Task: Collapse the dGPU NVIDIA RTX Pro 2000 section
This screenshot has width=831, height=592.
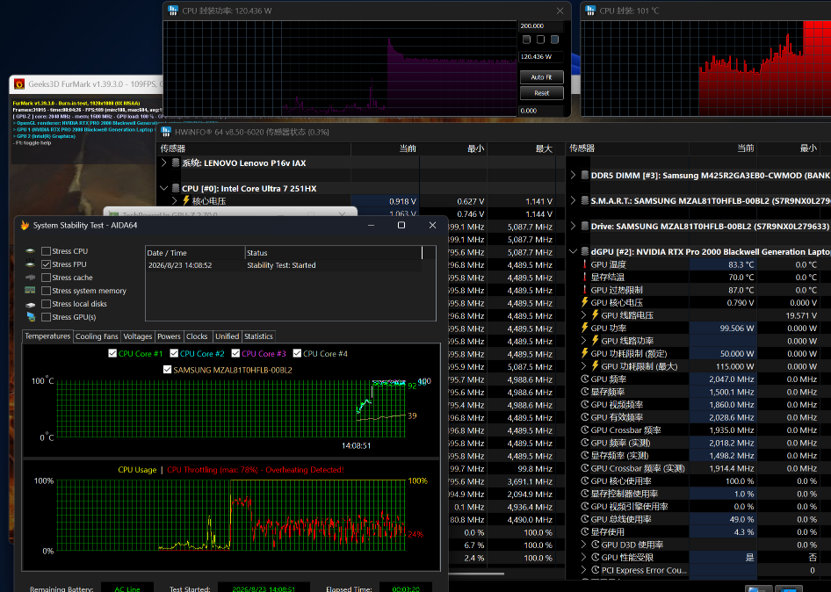Action: 573,251
